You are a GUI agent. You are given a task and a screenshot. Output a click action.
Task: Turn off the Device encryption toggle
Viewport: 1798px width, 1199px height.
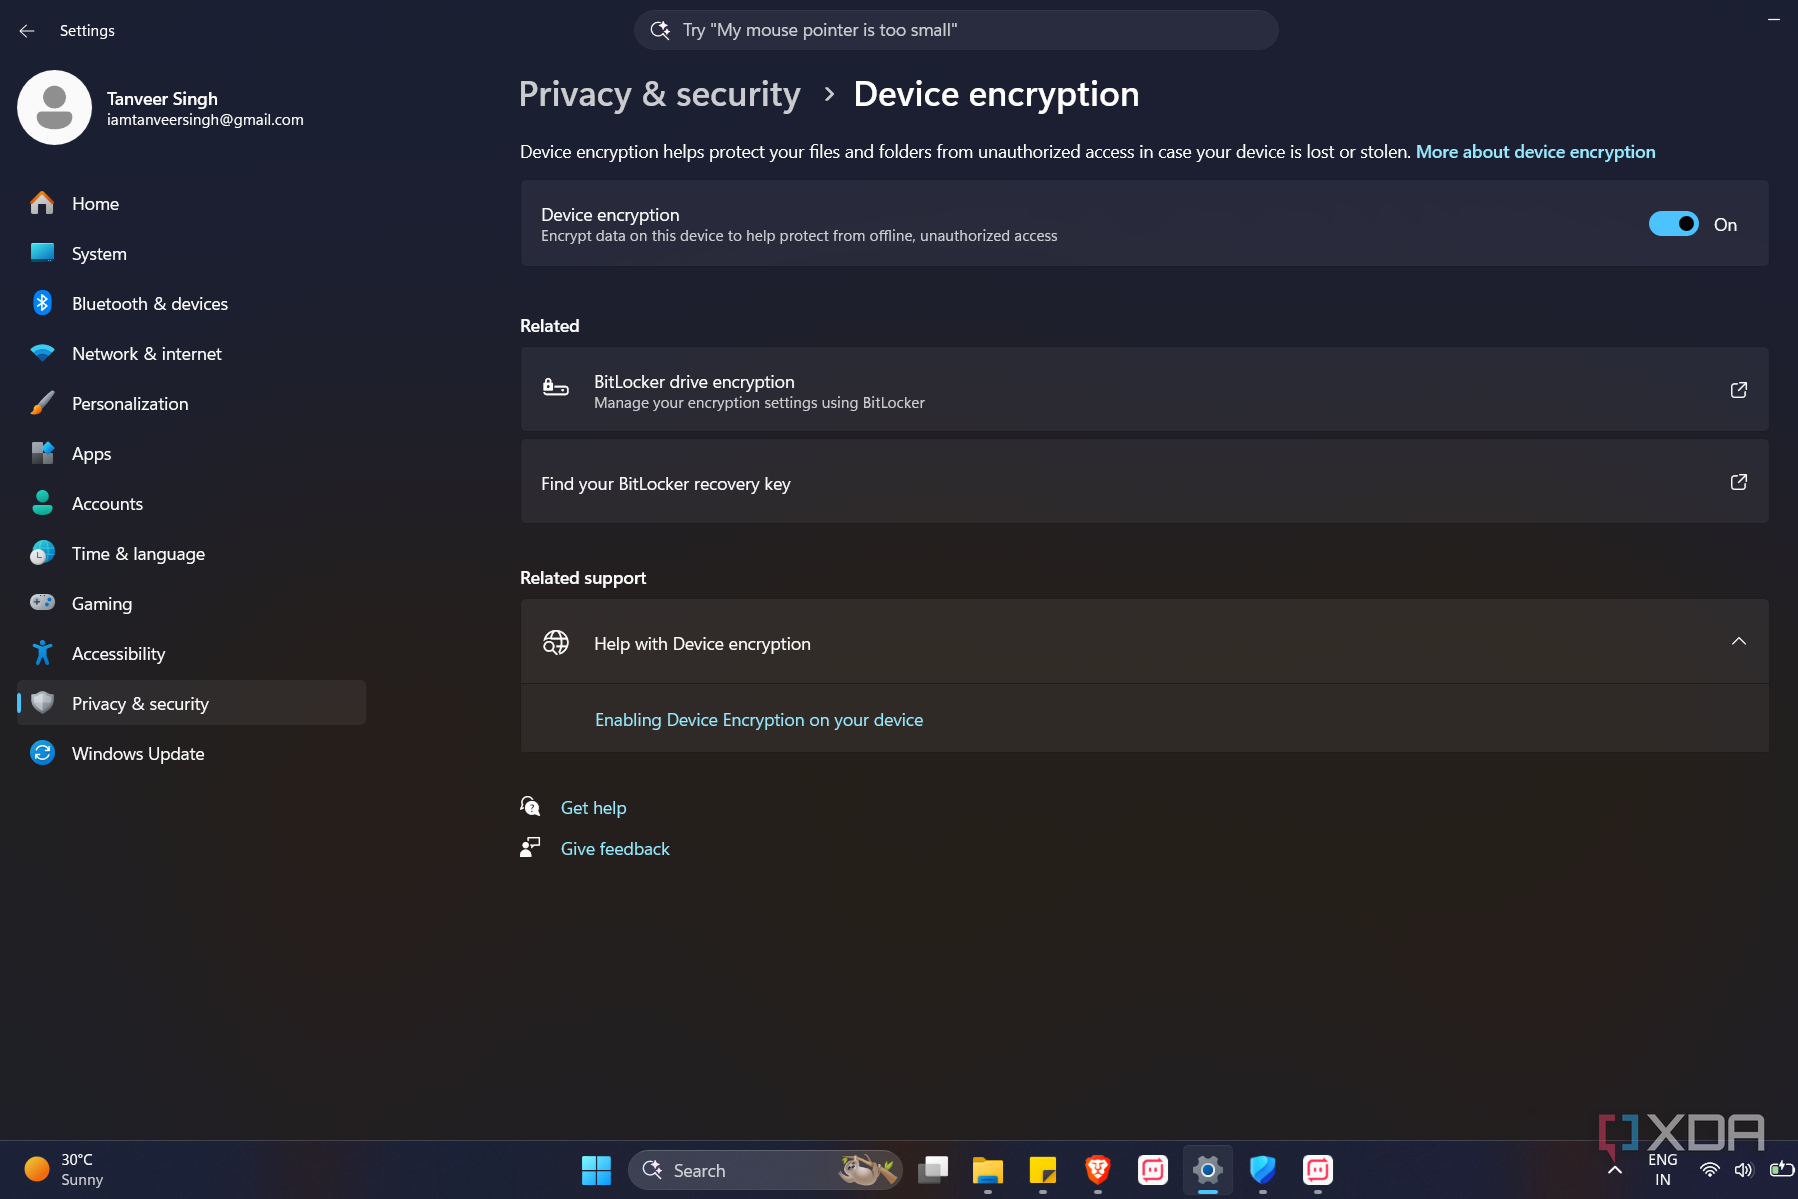tap(1673, 224)
